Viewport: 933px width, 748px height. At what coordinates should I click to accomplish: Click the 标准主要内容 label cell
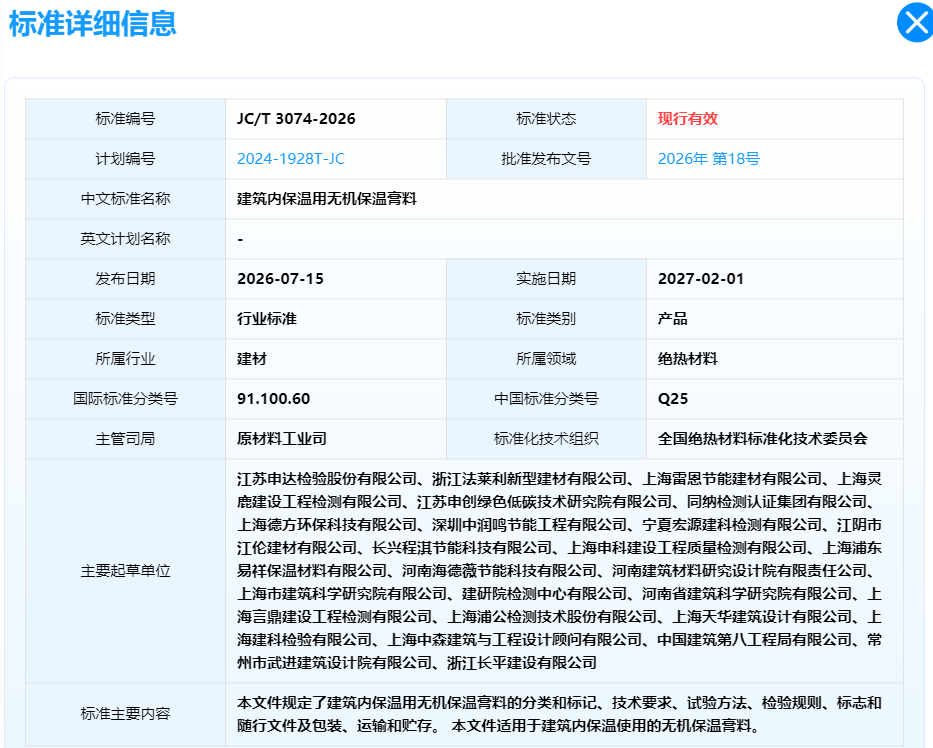[126, 713]
